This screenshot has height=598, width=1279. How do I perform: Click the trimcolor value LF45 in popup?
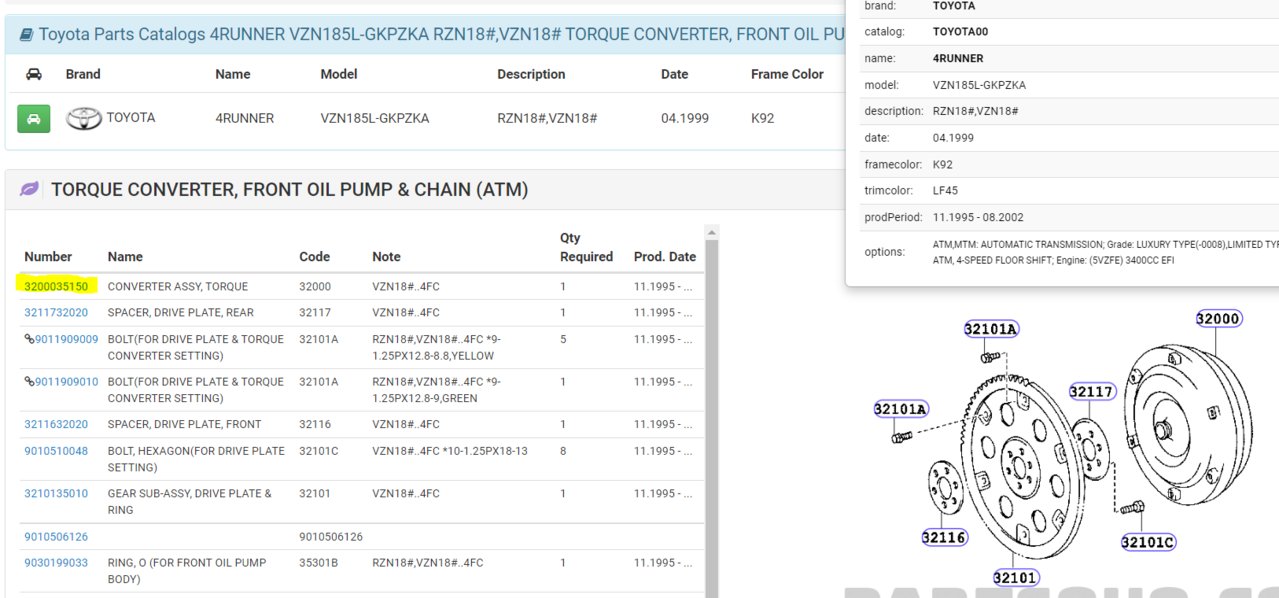click(945, 190)
